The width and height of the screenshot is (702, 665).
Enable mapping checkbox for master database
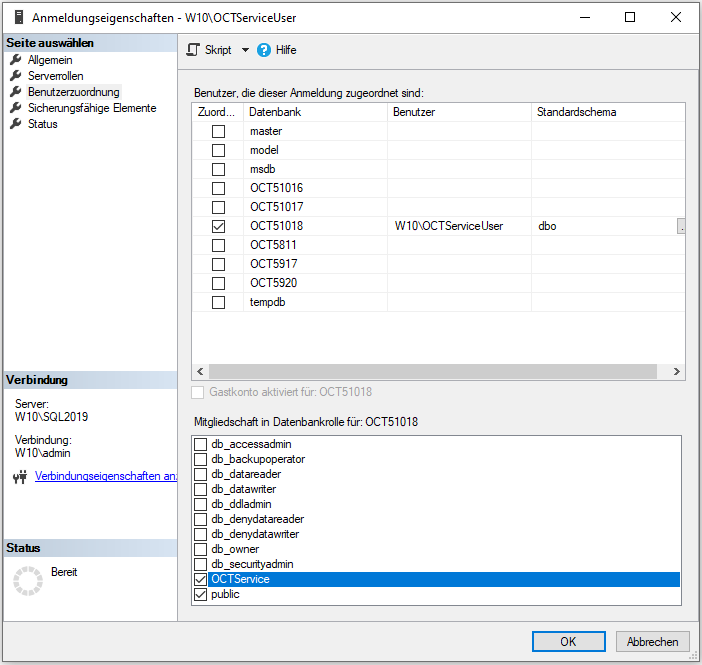(x=218, y=132)
